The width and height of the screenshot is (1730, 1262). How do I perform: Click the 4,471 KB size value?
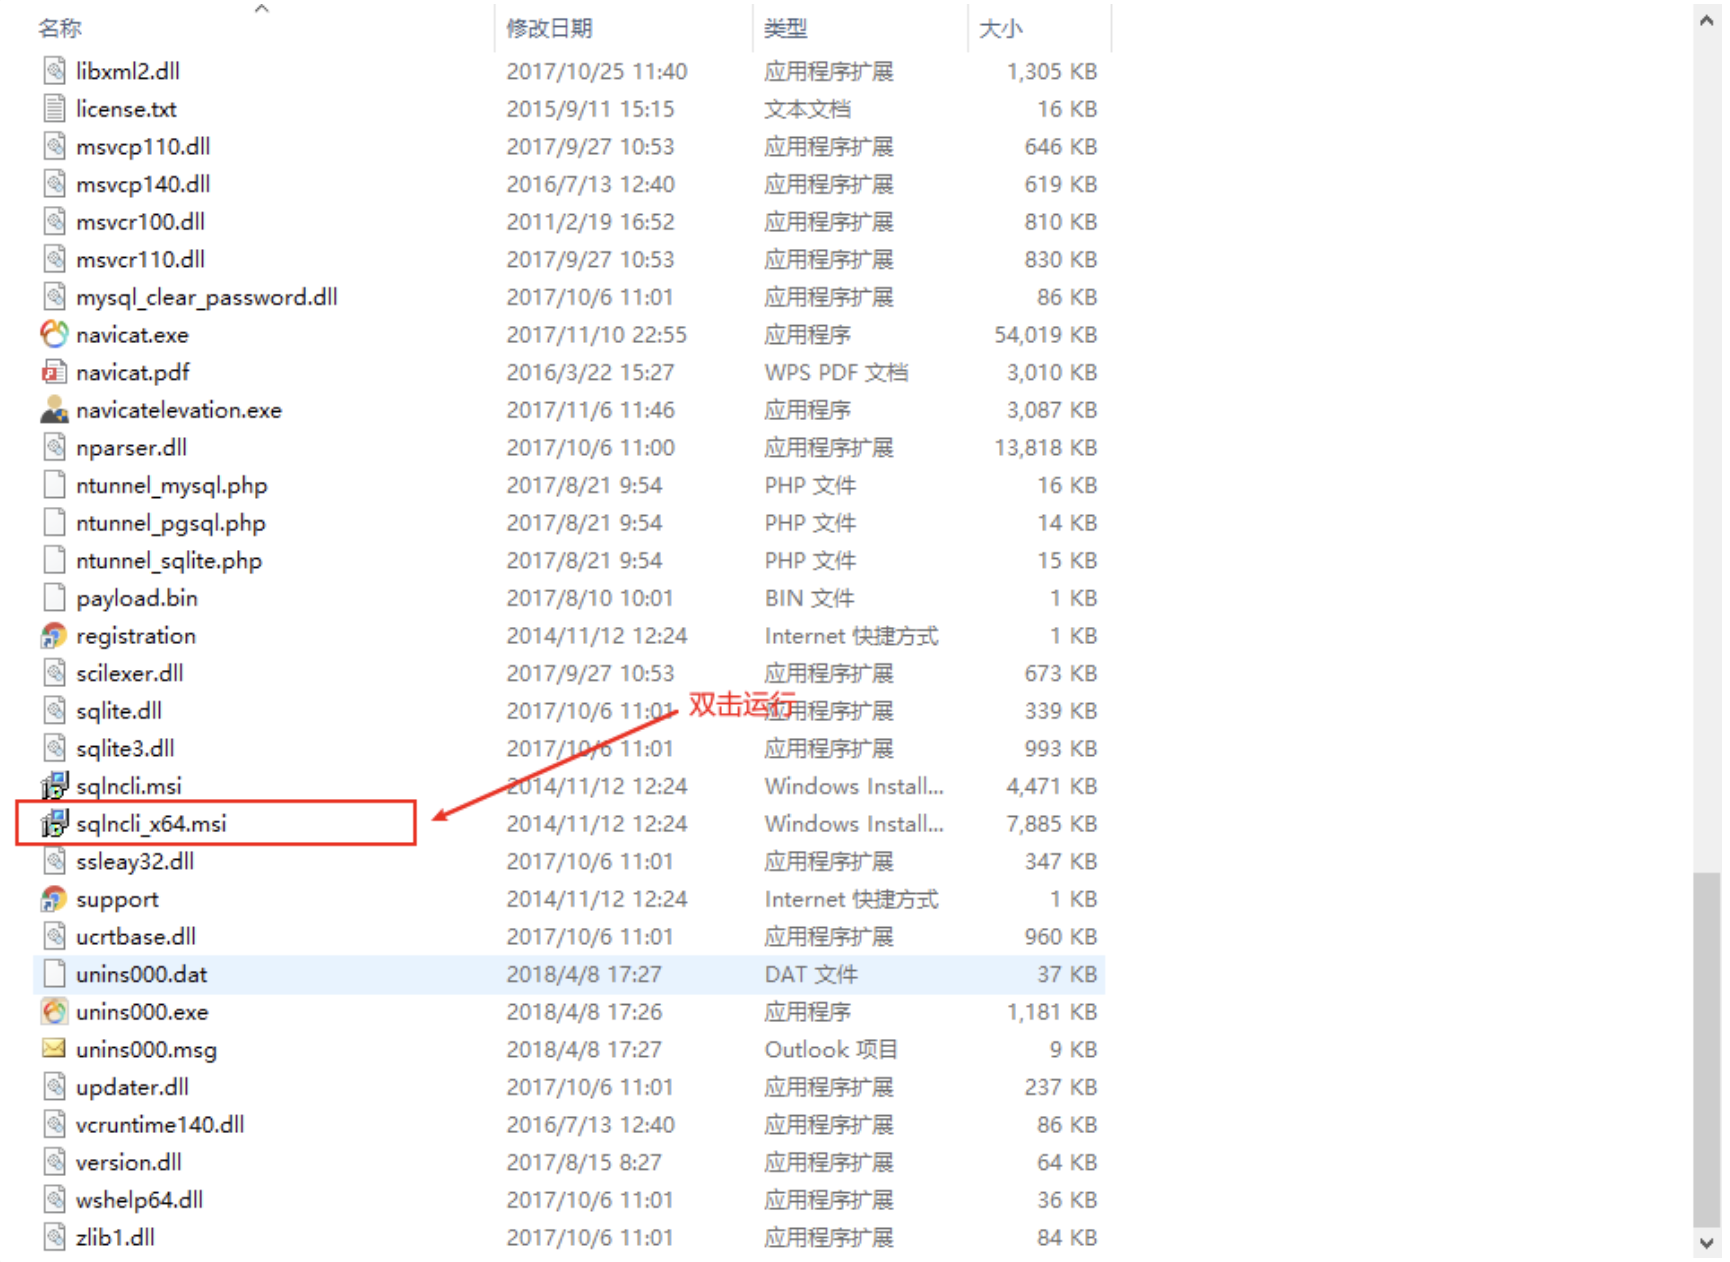click(1052, 786)
